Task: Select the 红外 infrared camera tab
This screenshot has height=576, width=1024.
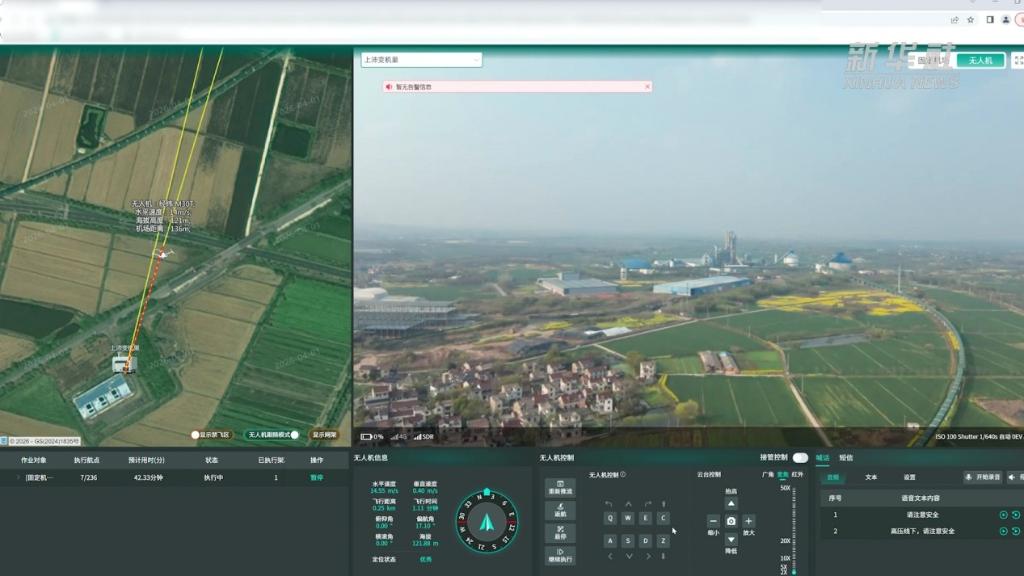Action: [x=797, y=475]
